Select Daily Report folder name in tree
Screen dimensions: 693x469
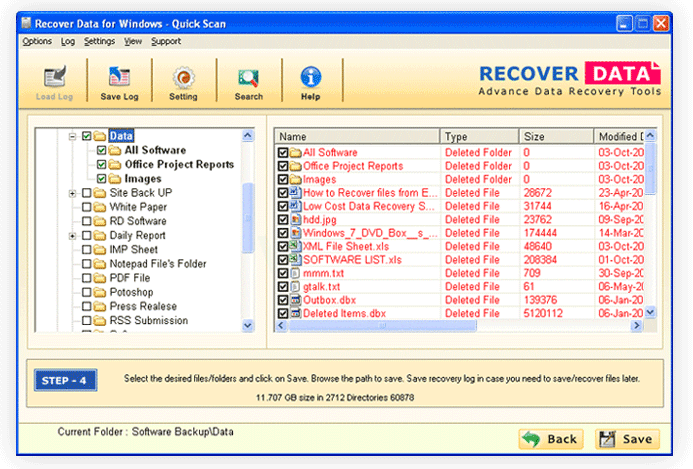pyautogui.click(x=137, y=235)
